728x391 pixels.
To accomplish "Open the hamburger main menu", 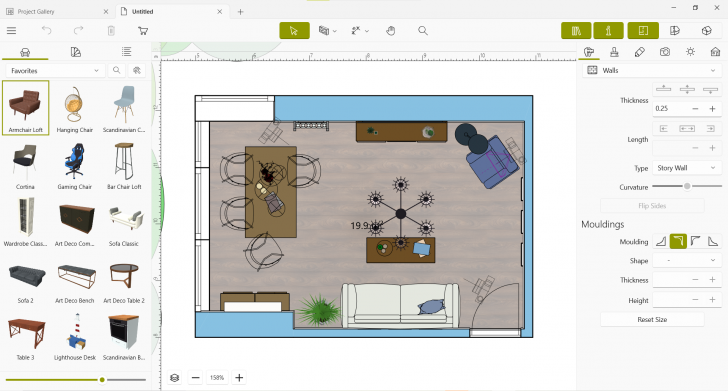I will (x=12, y=31).
